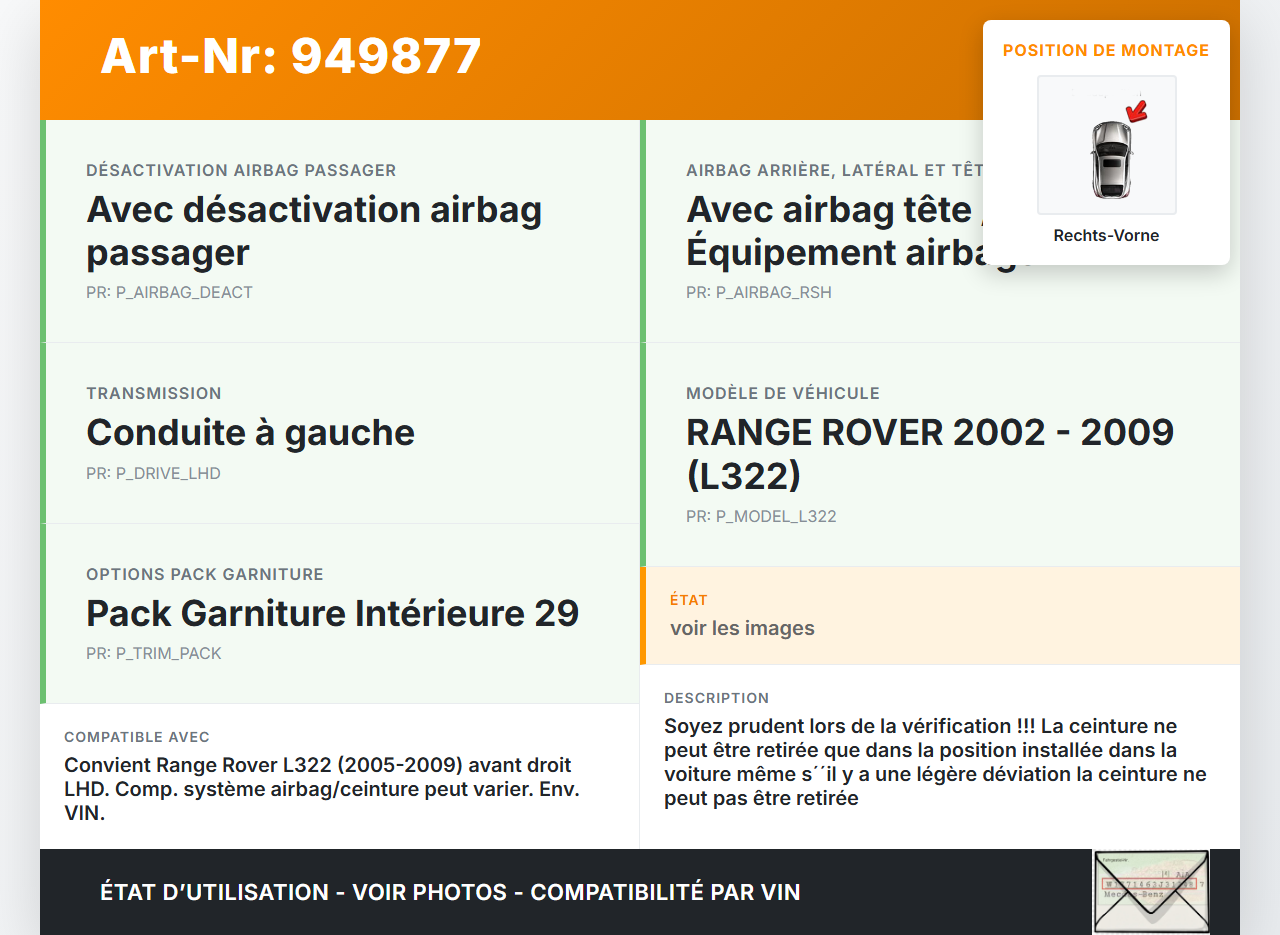Click COMPATIBILITÉ PAR VIN in the footer

tap(666, 891)
